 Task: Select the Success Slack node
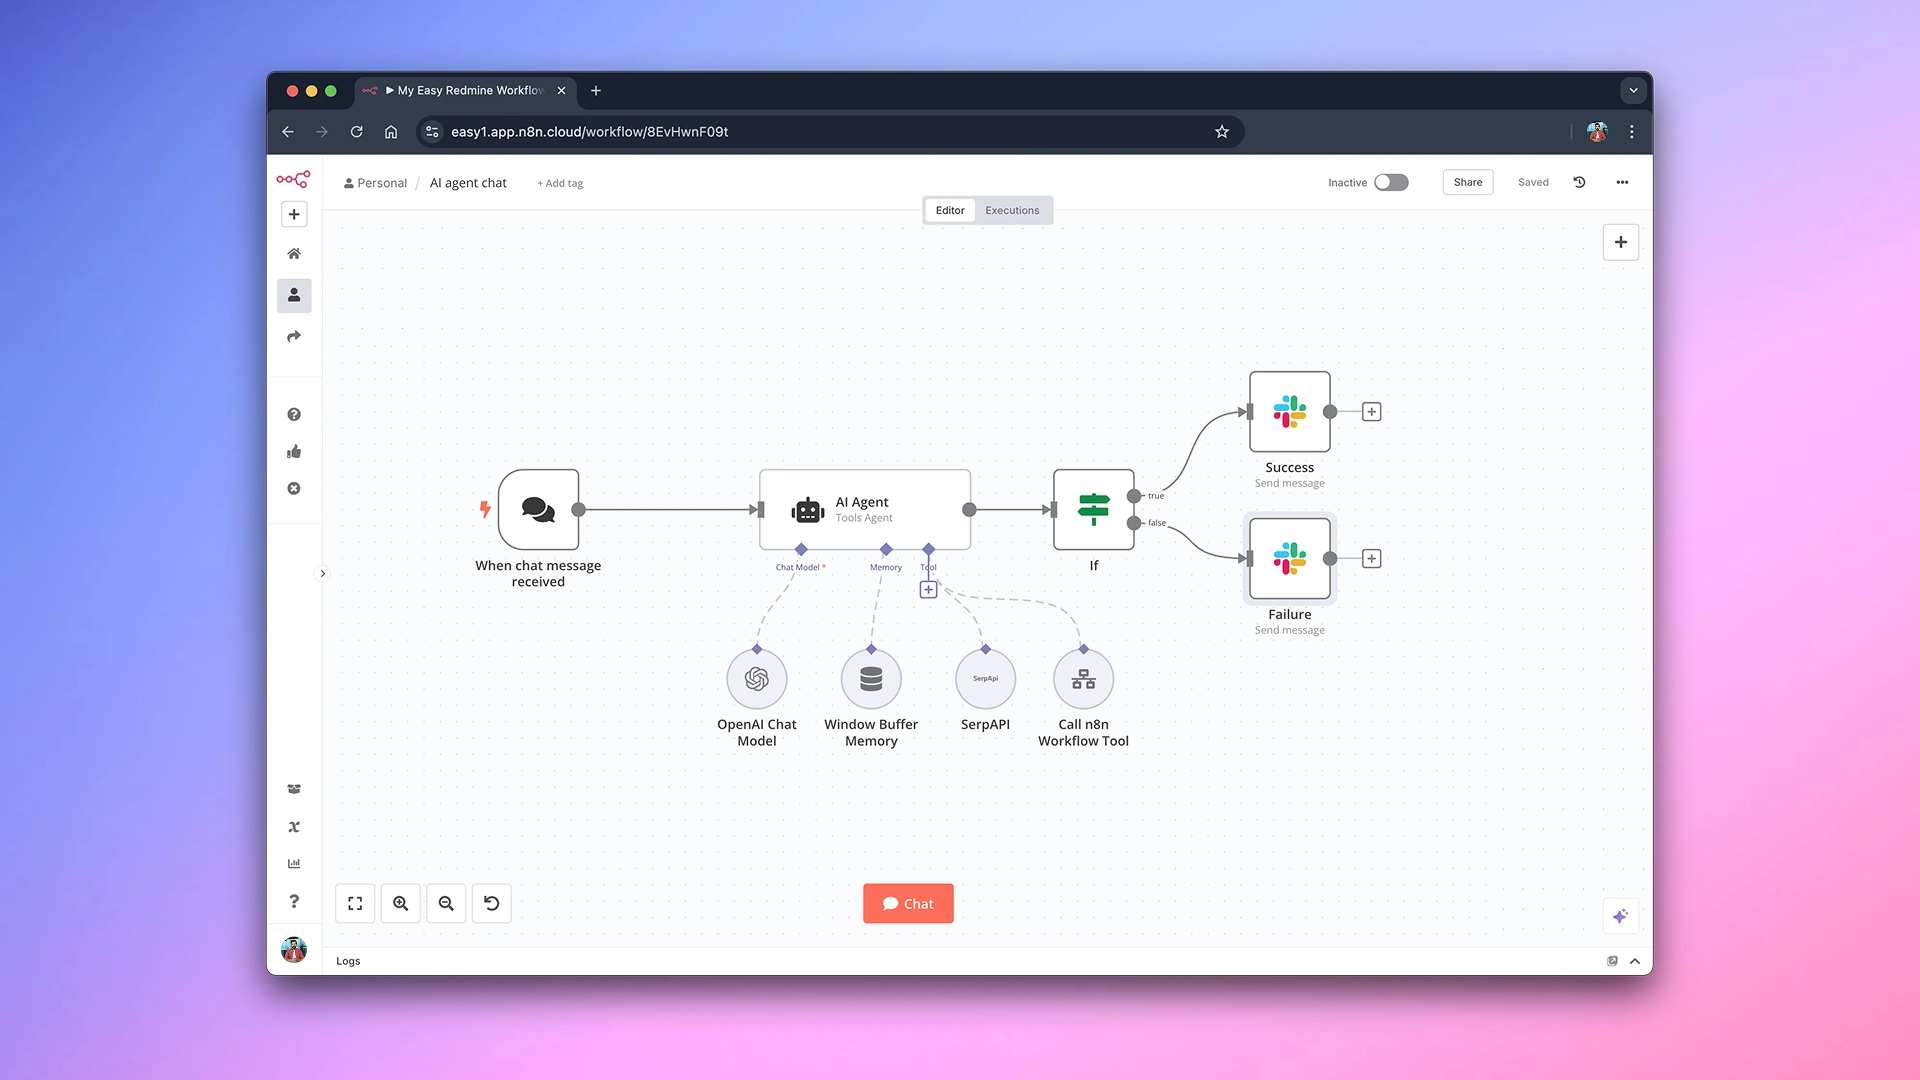click(x=1289, y=411)
